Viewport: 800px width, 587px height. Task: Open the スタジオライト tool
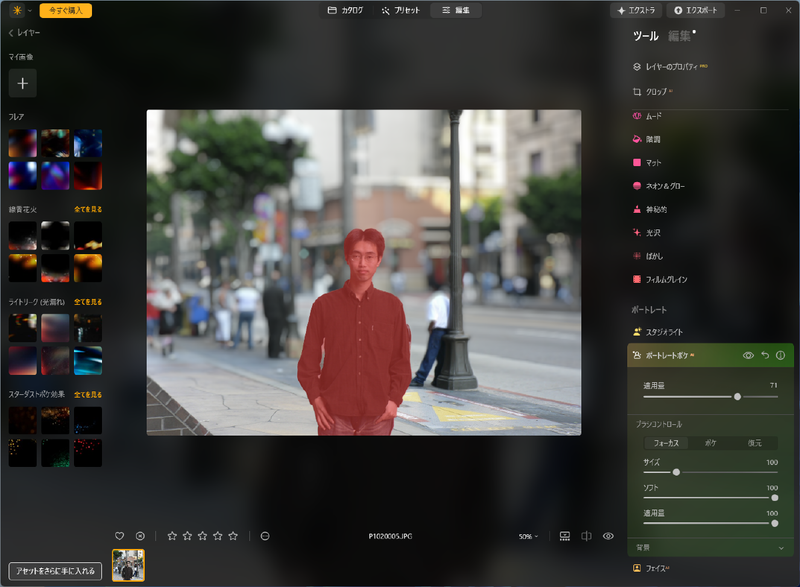pyautogui.click(x=657, y=332)
